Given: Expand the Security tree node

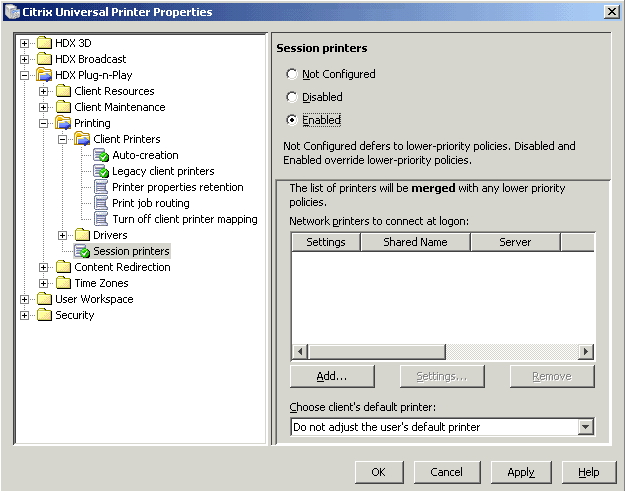Looking at the screenshot, I should pyautogui.click(x=24, y=315).
